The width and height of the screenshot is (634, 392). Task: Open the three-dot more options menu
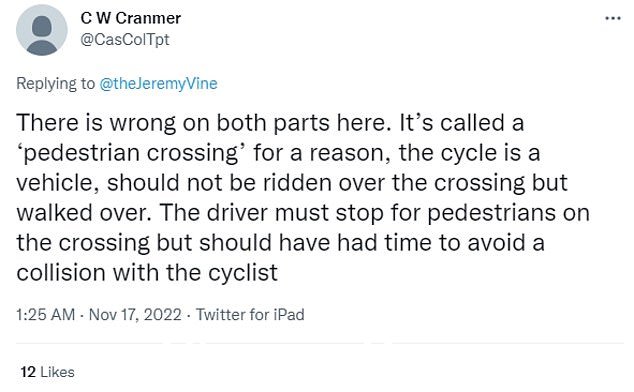[x=613, y=18]
